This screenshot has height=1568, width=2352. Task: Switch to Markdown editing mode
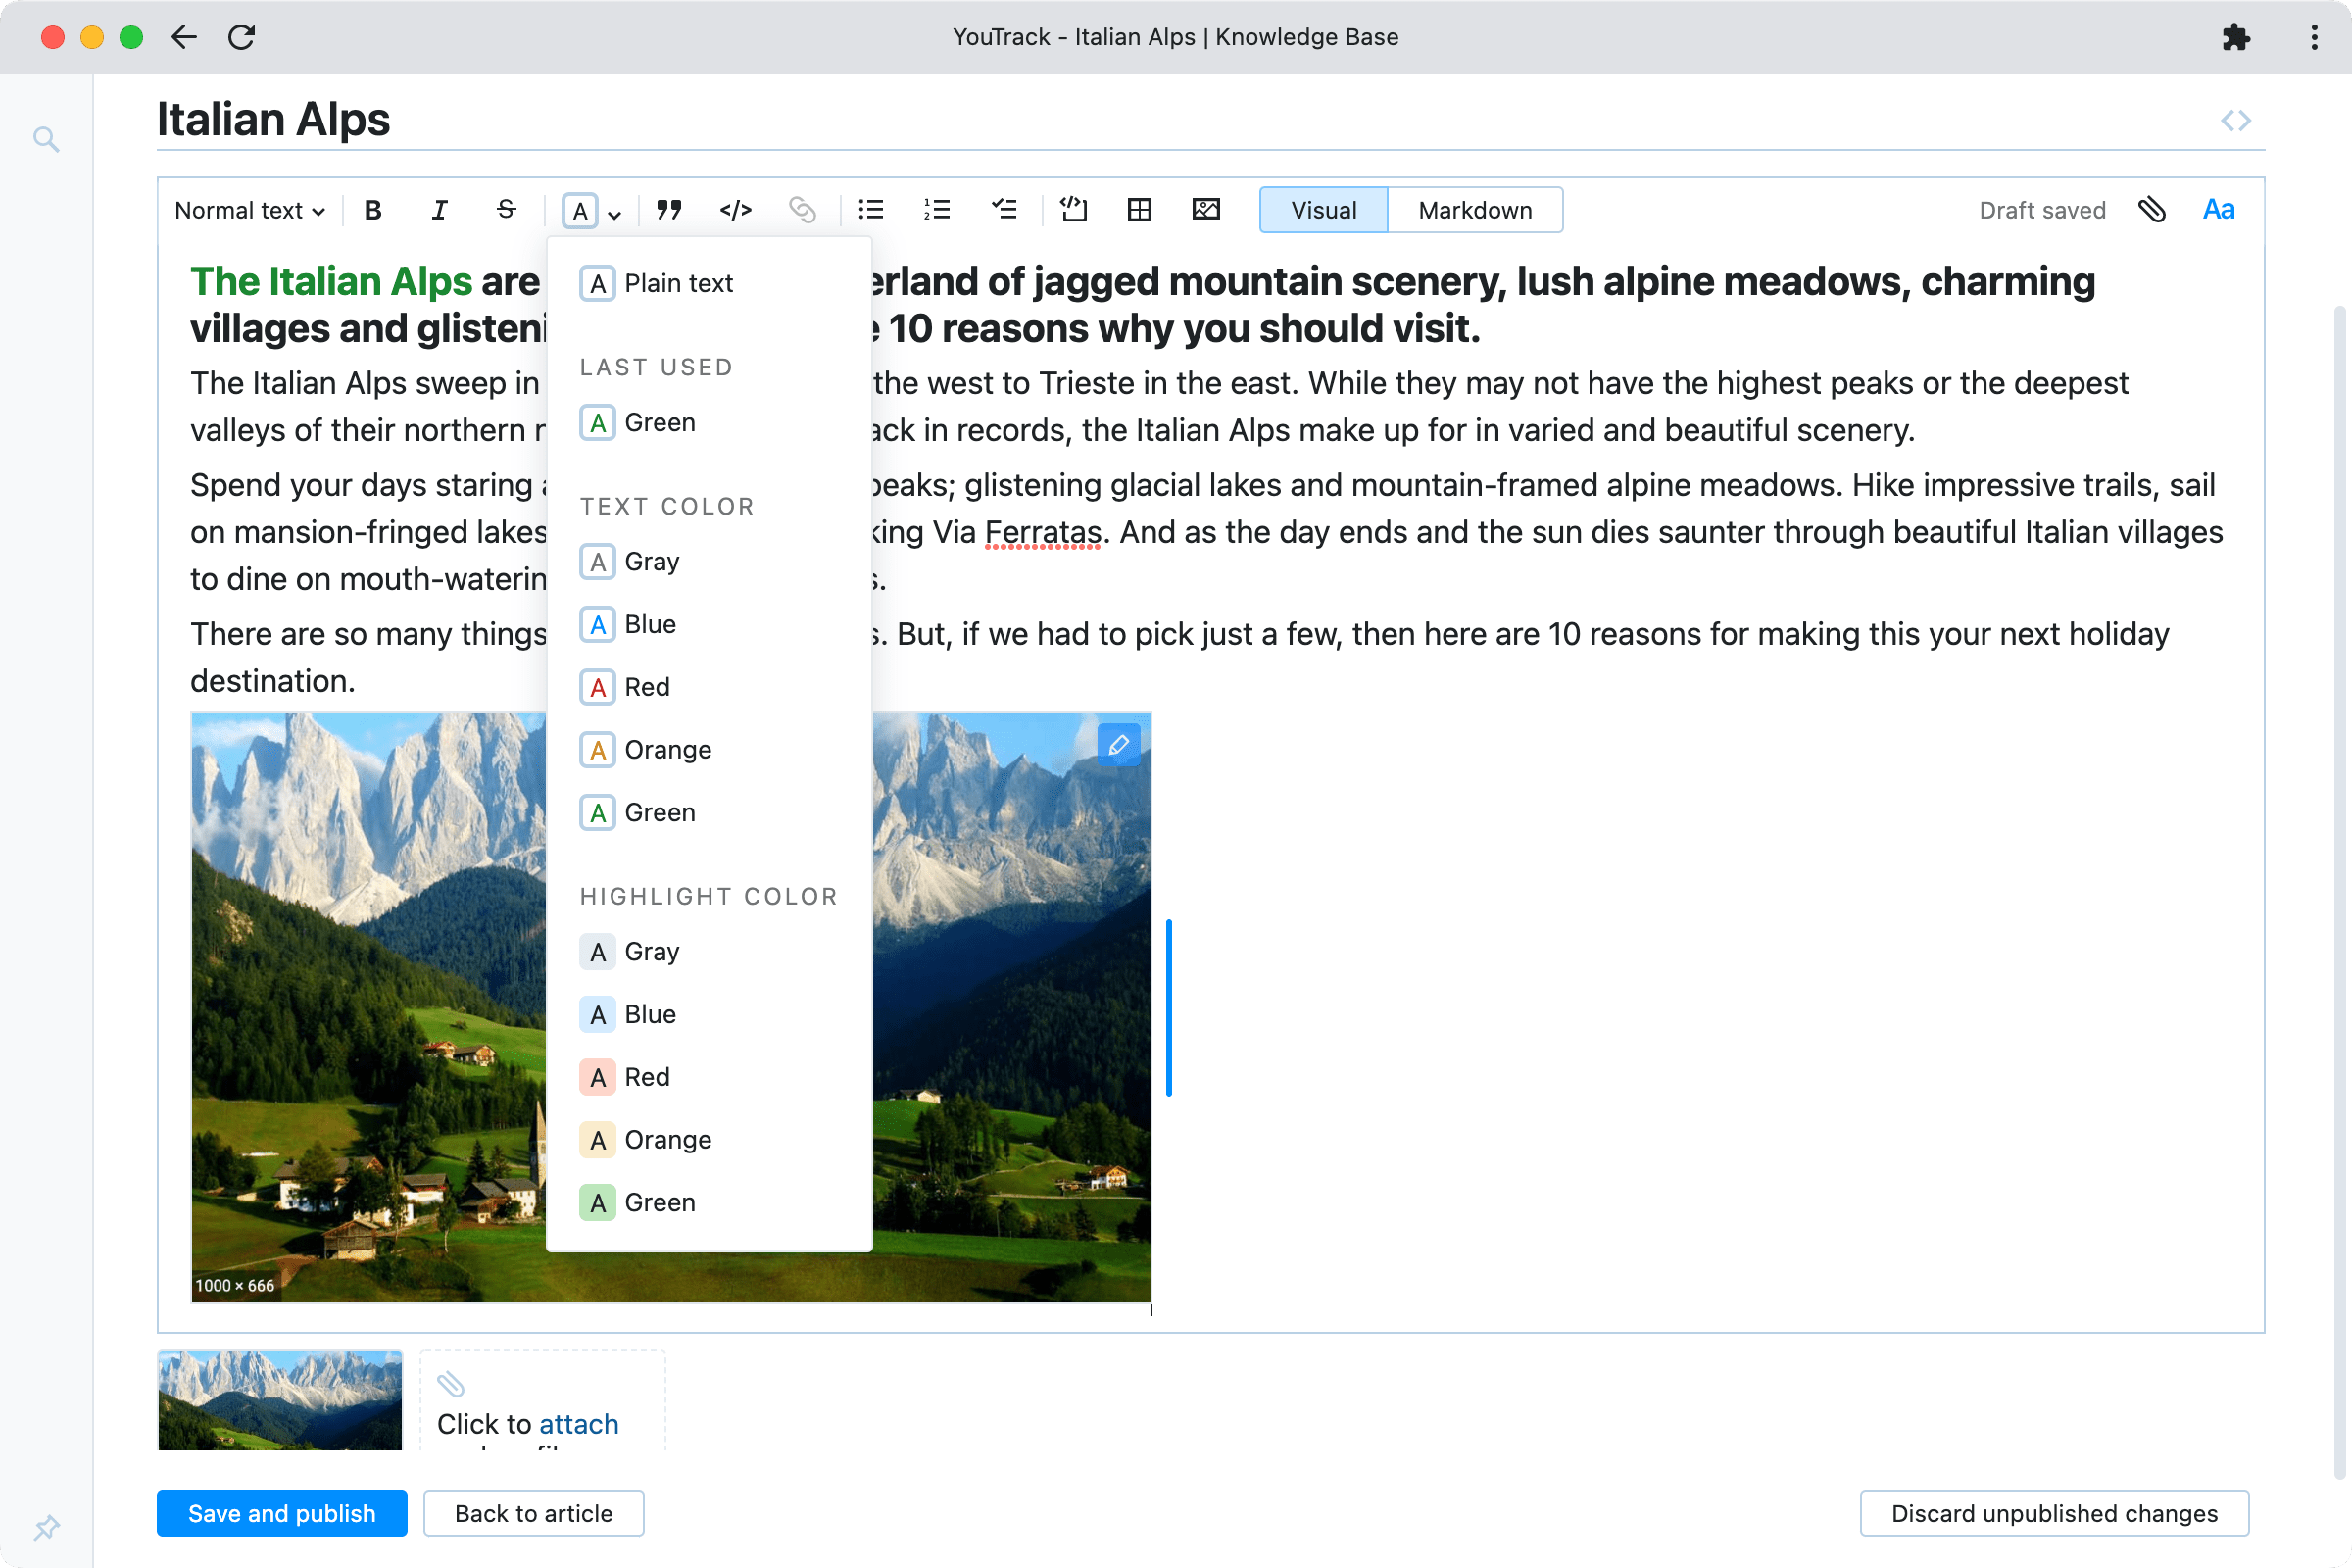coord(1474,210)
